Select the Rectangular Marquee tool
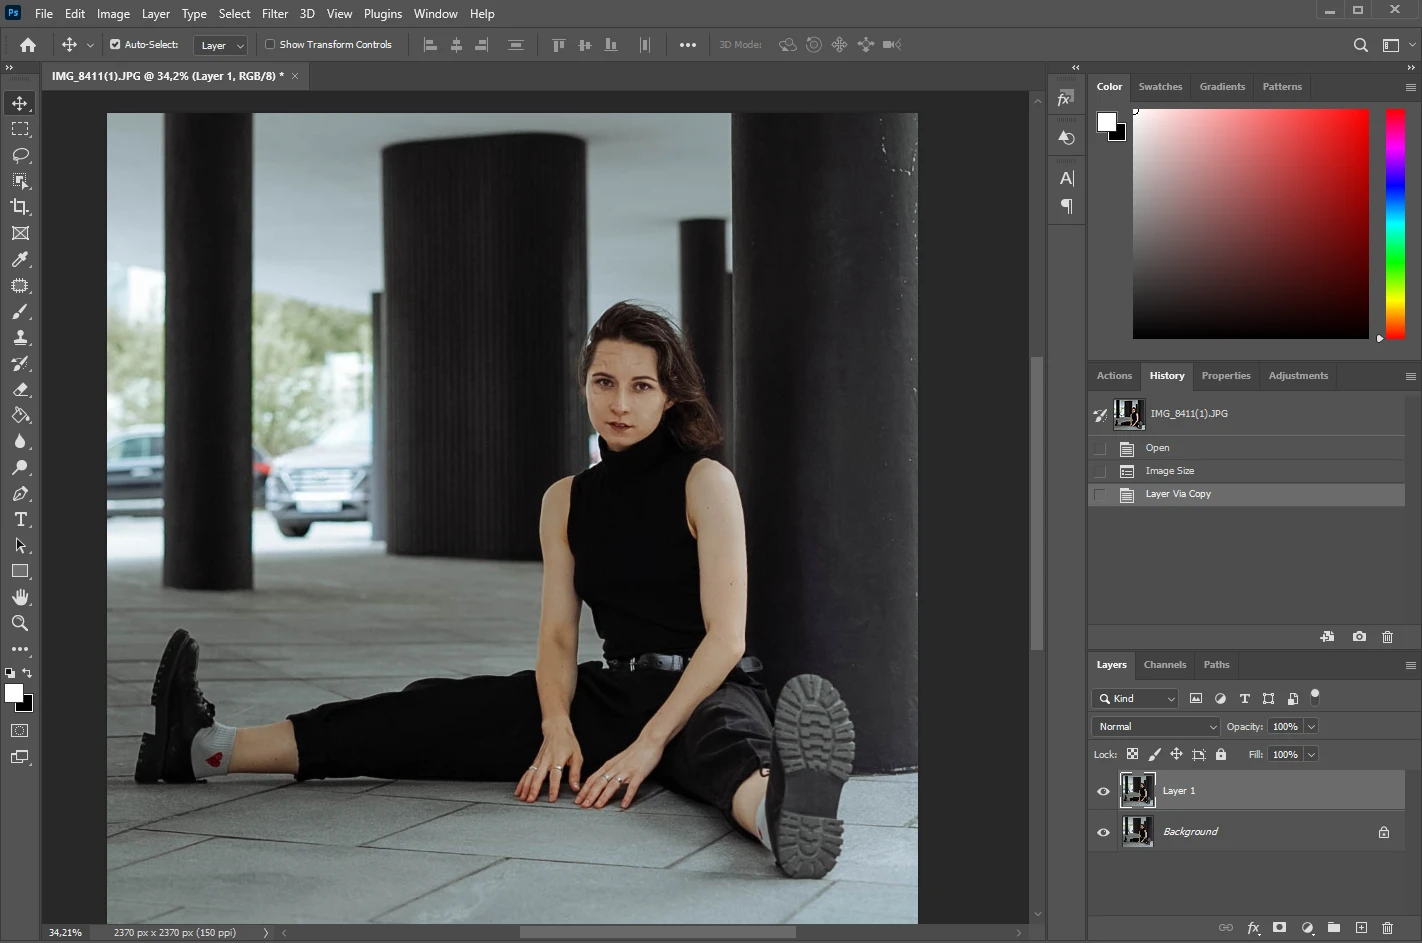The height and width of the screenshot is (943, 1422). tap(20, 129)
